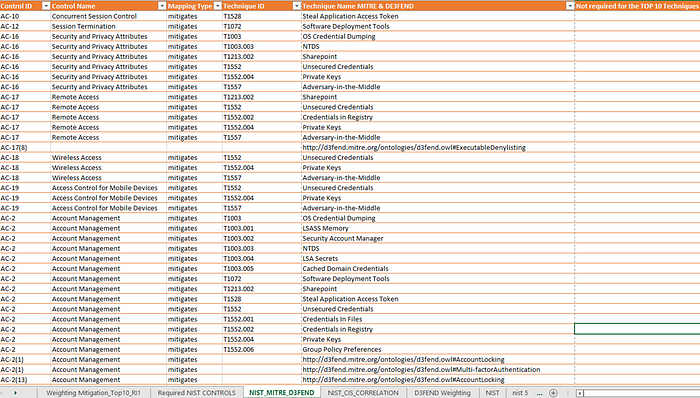The height and width of the screenshot is (398, 700).
Task: Show more sheets via the ellipsis
Action: [x=539, y=393]
